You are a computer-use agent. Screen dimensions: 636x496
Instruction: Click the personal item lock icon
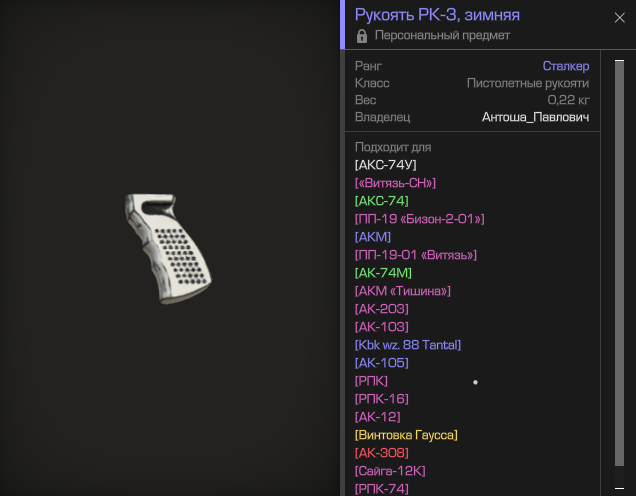(362, 36)
